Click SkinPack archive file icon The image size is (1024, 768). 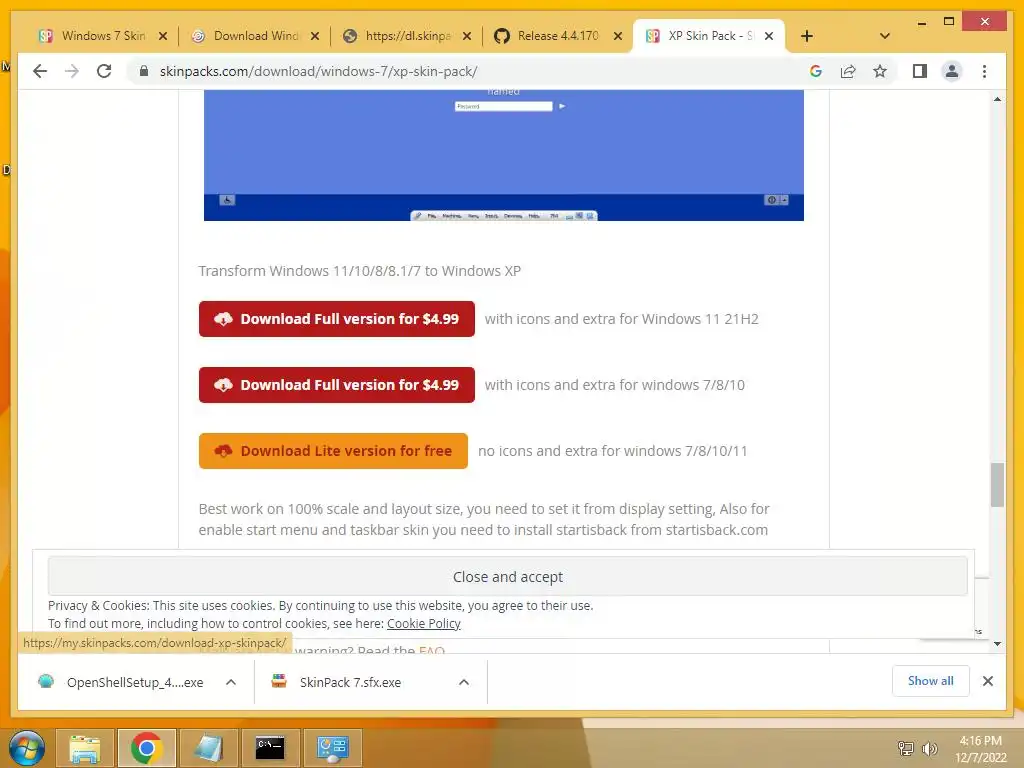pos(279,682)
